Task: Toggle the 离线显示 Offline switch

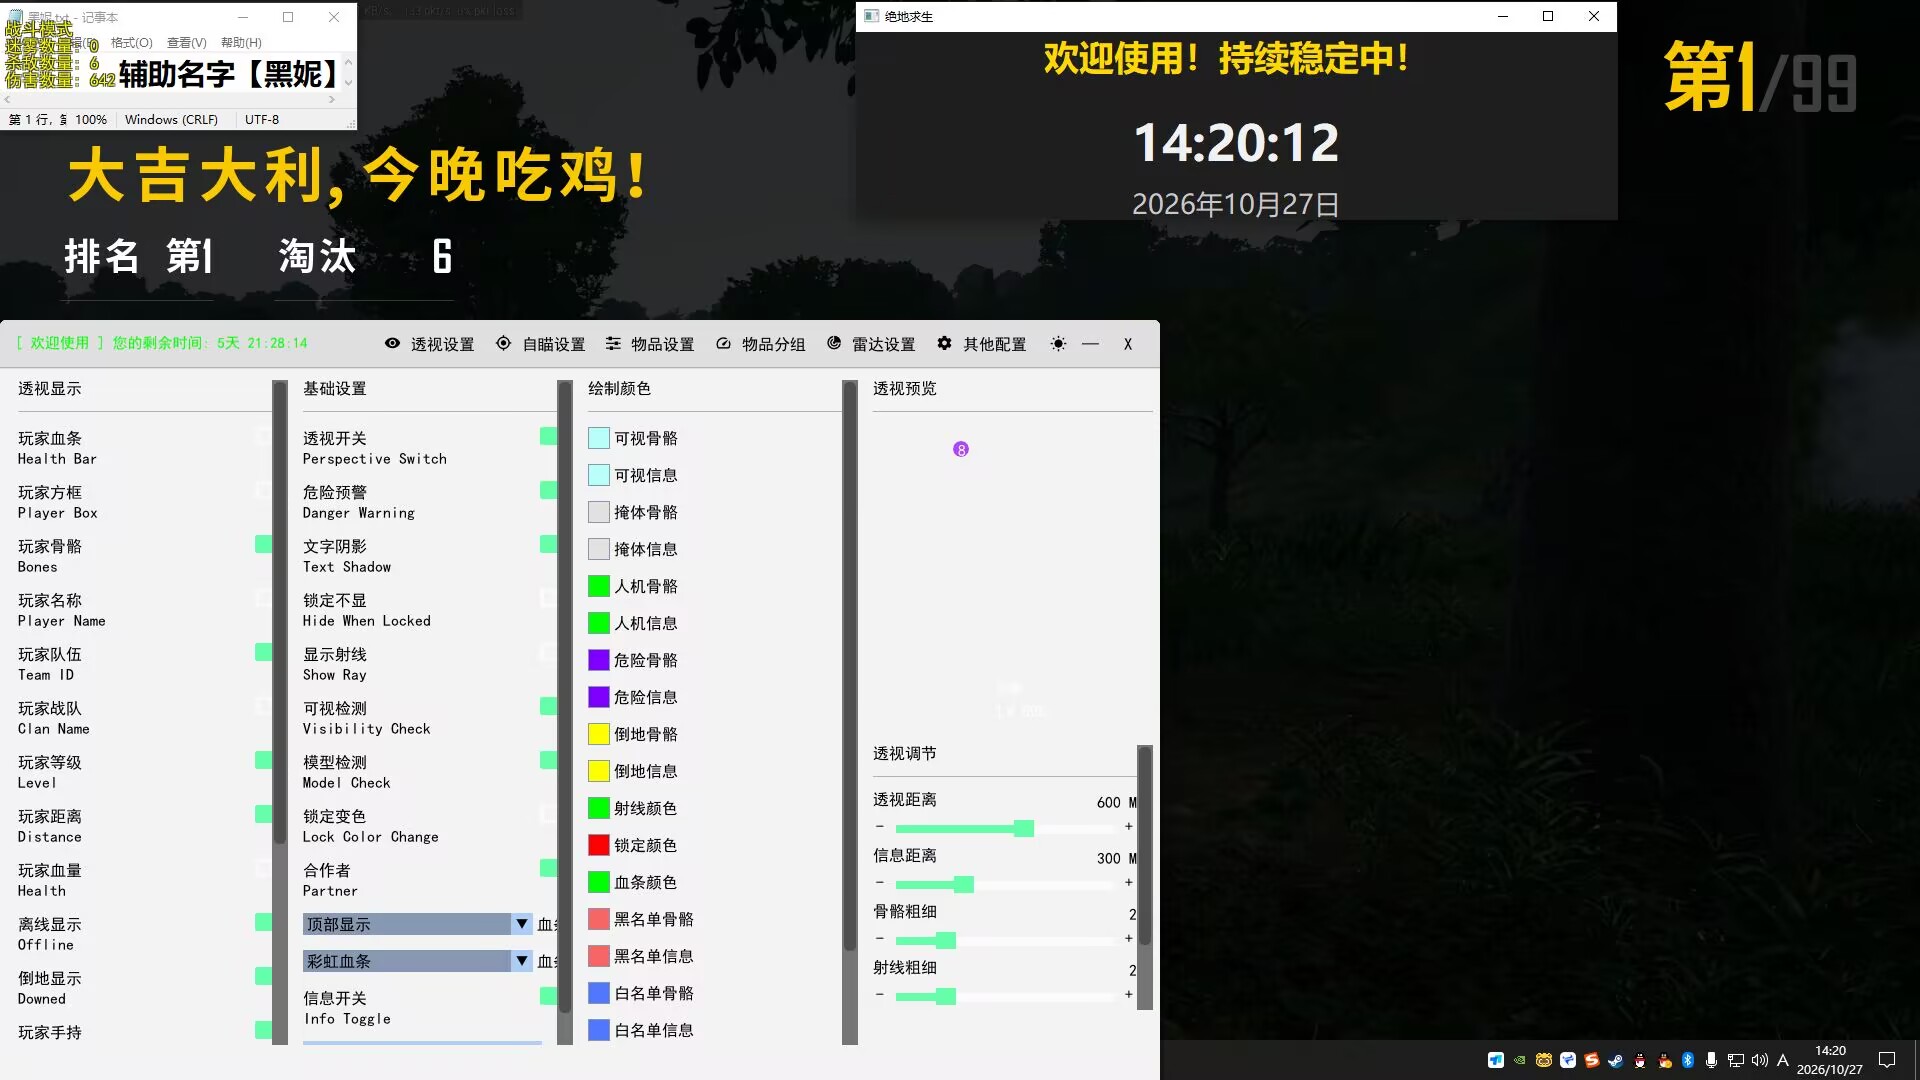Action: (263, 922)
